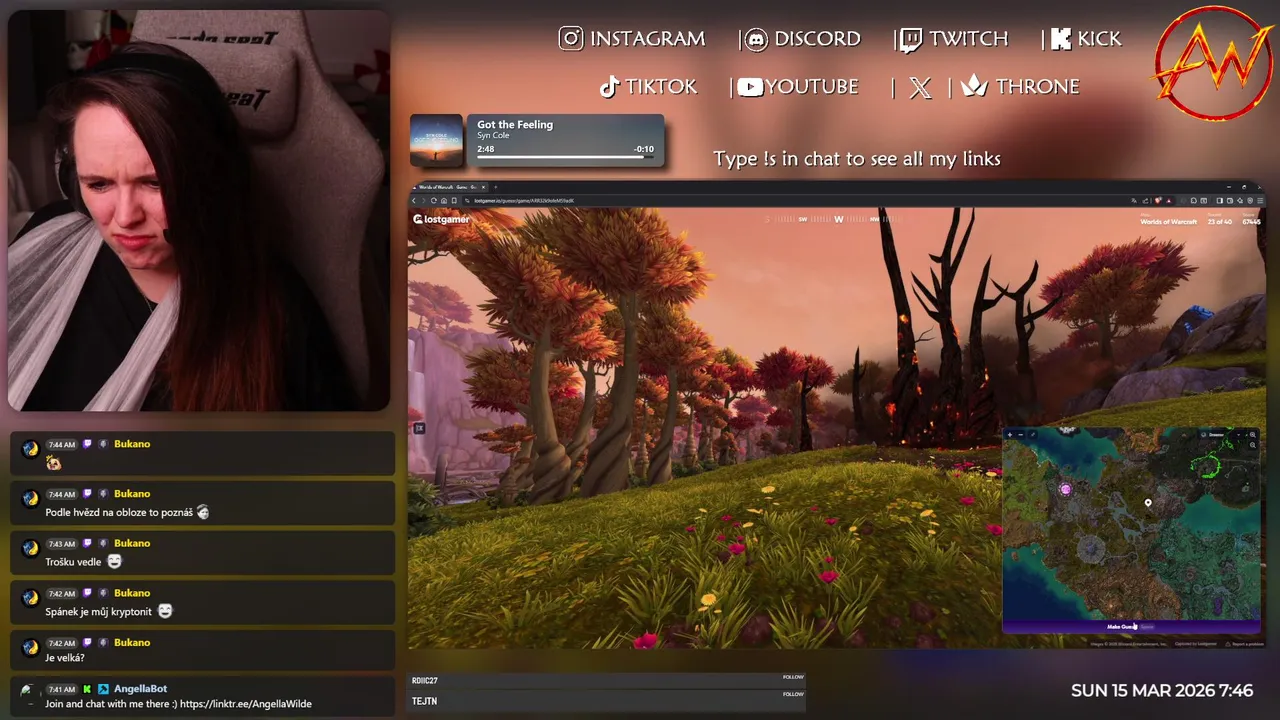Screen dimensions: 1280x720
Task: Click the Worlds of Warcraft map name label
Action: 1168,221
